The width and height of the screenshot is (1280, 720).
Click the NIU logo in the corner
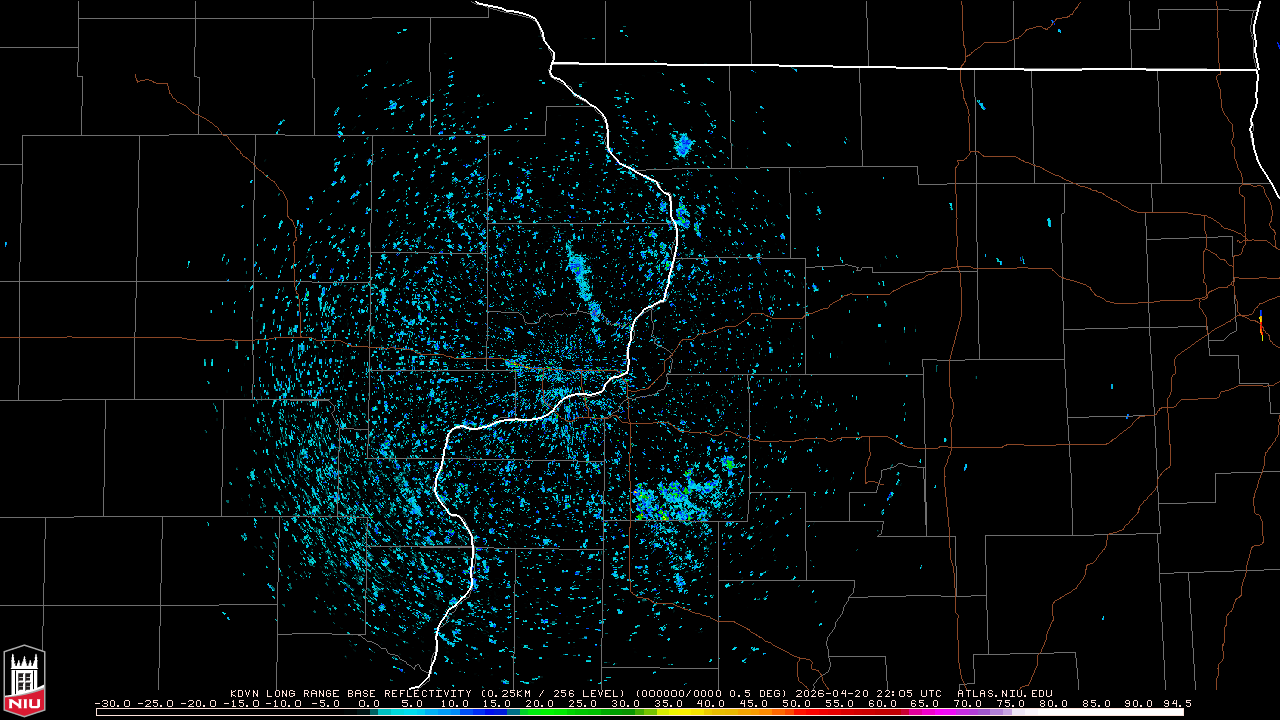point(24,681)
